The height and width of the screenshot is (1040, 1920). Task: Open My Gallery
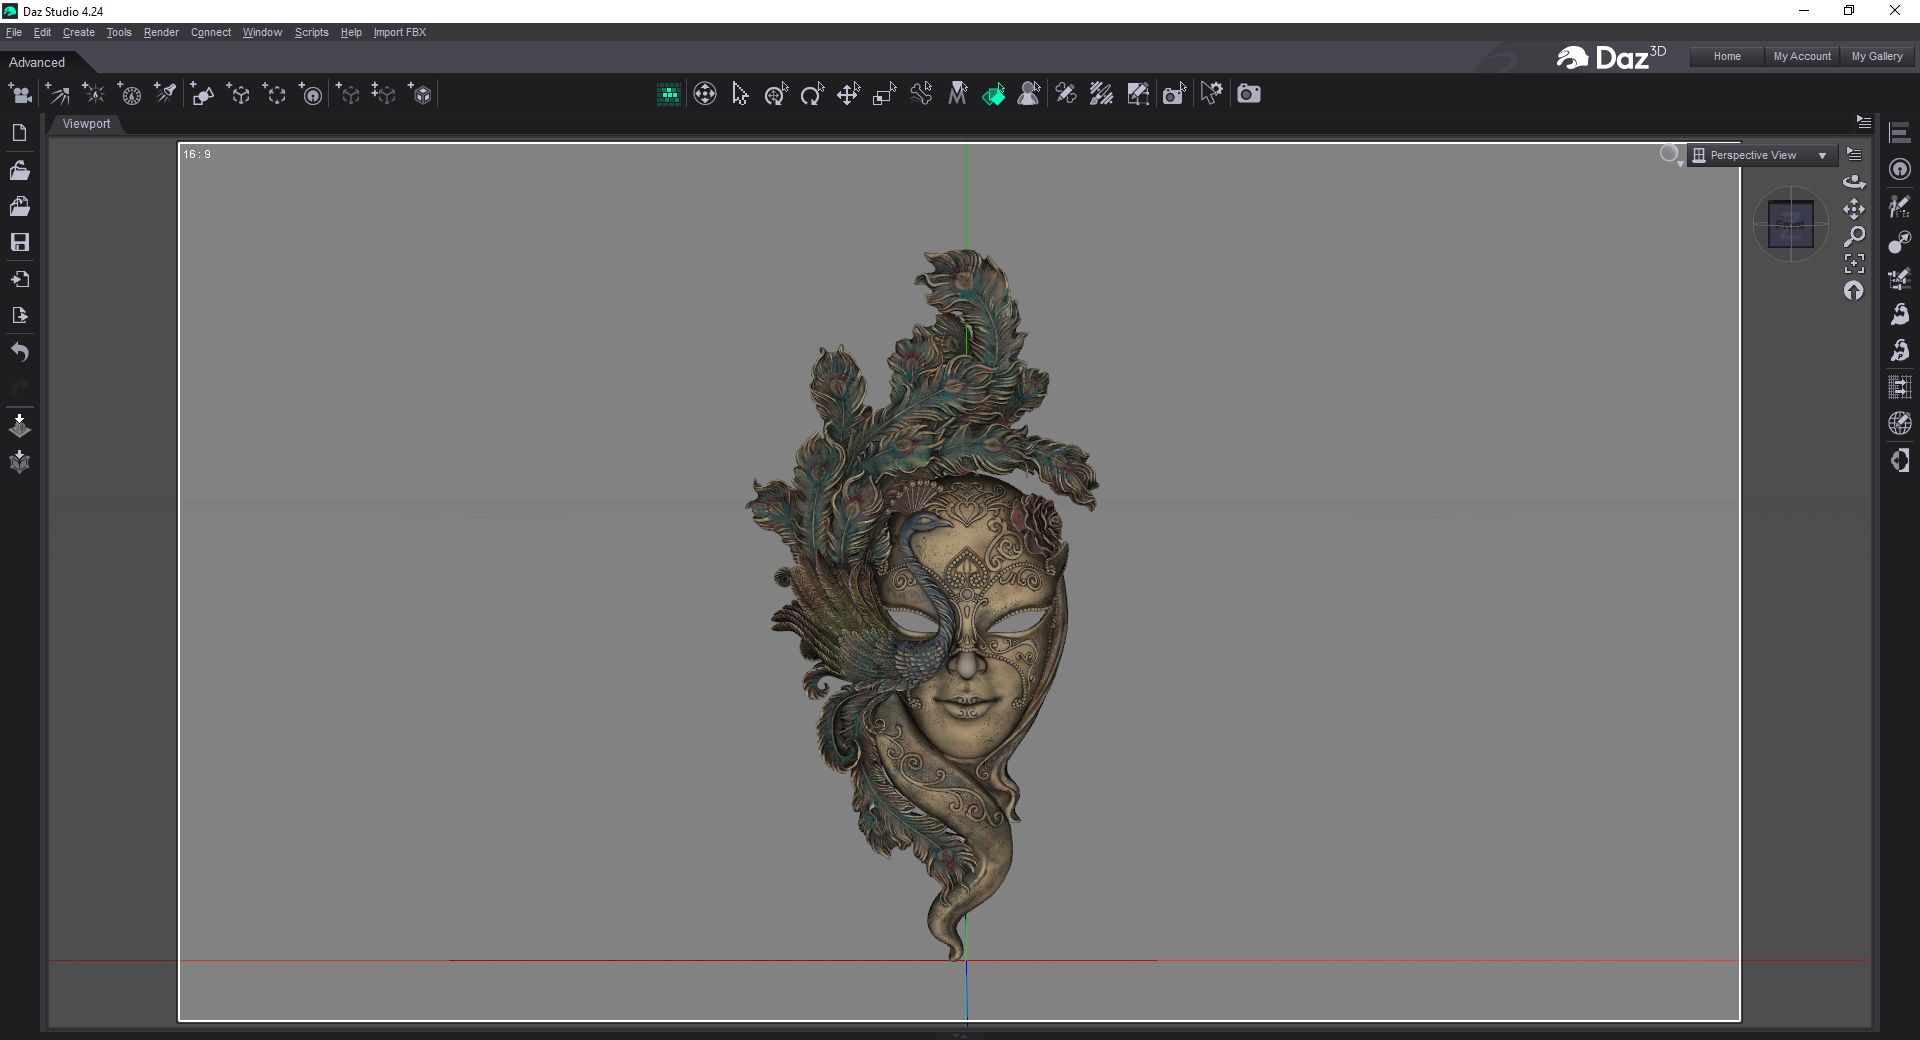point(1877,56)
